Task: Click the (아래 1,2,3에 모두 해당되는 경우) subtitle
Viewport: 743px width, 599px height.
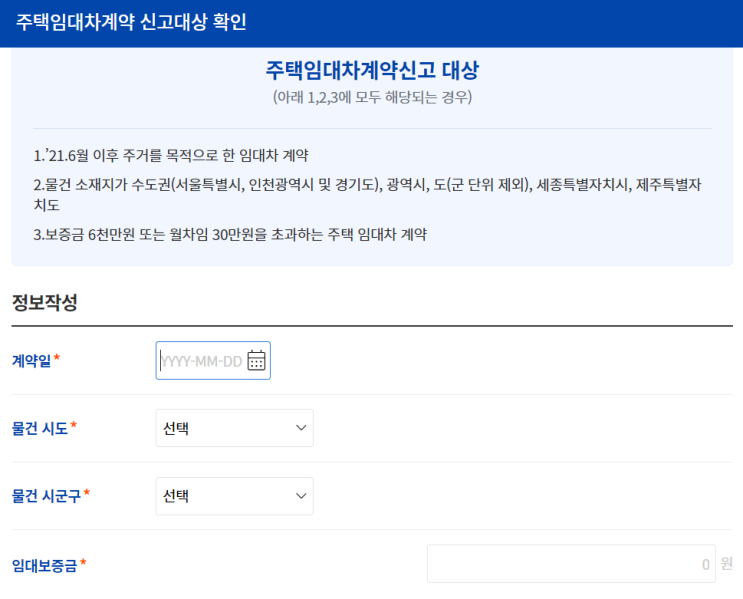Action: [372, 97]
